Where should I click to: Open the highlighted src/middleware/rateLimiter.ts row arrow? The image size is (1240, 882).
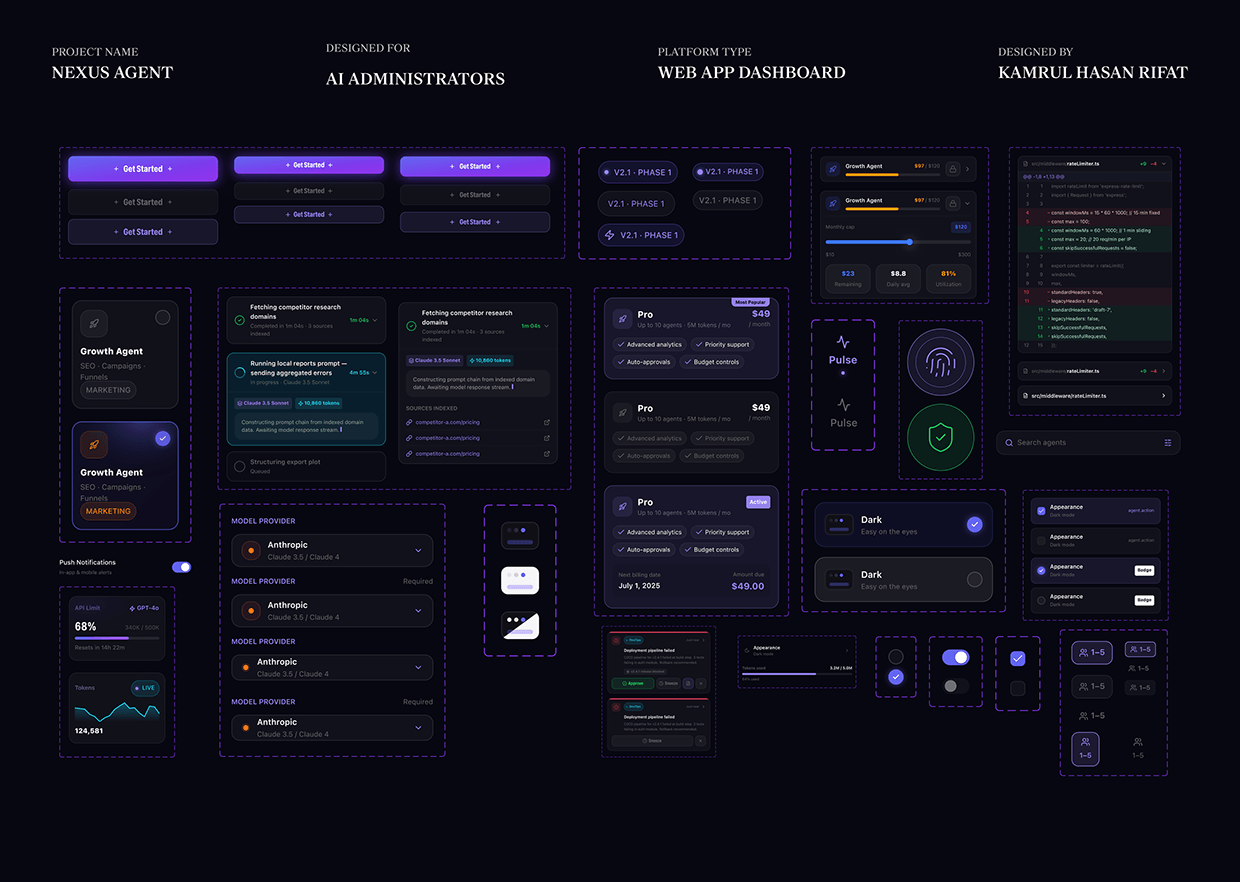tap(1163, 396)
